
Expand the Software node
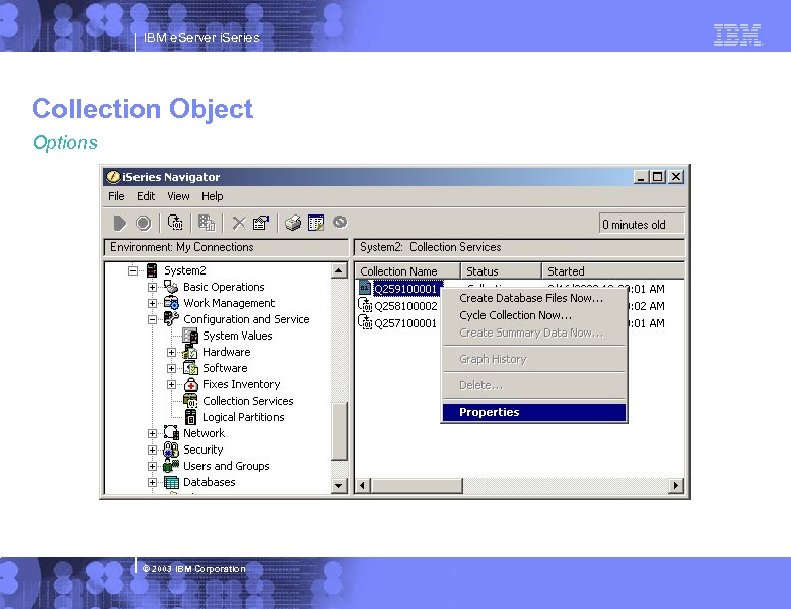click(172, 368)
